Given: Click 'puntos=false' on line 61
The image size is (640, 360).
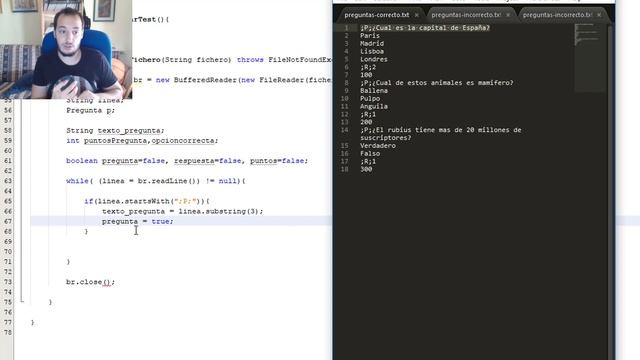Looking at the screenshot, I should pos(279,161).
